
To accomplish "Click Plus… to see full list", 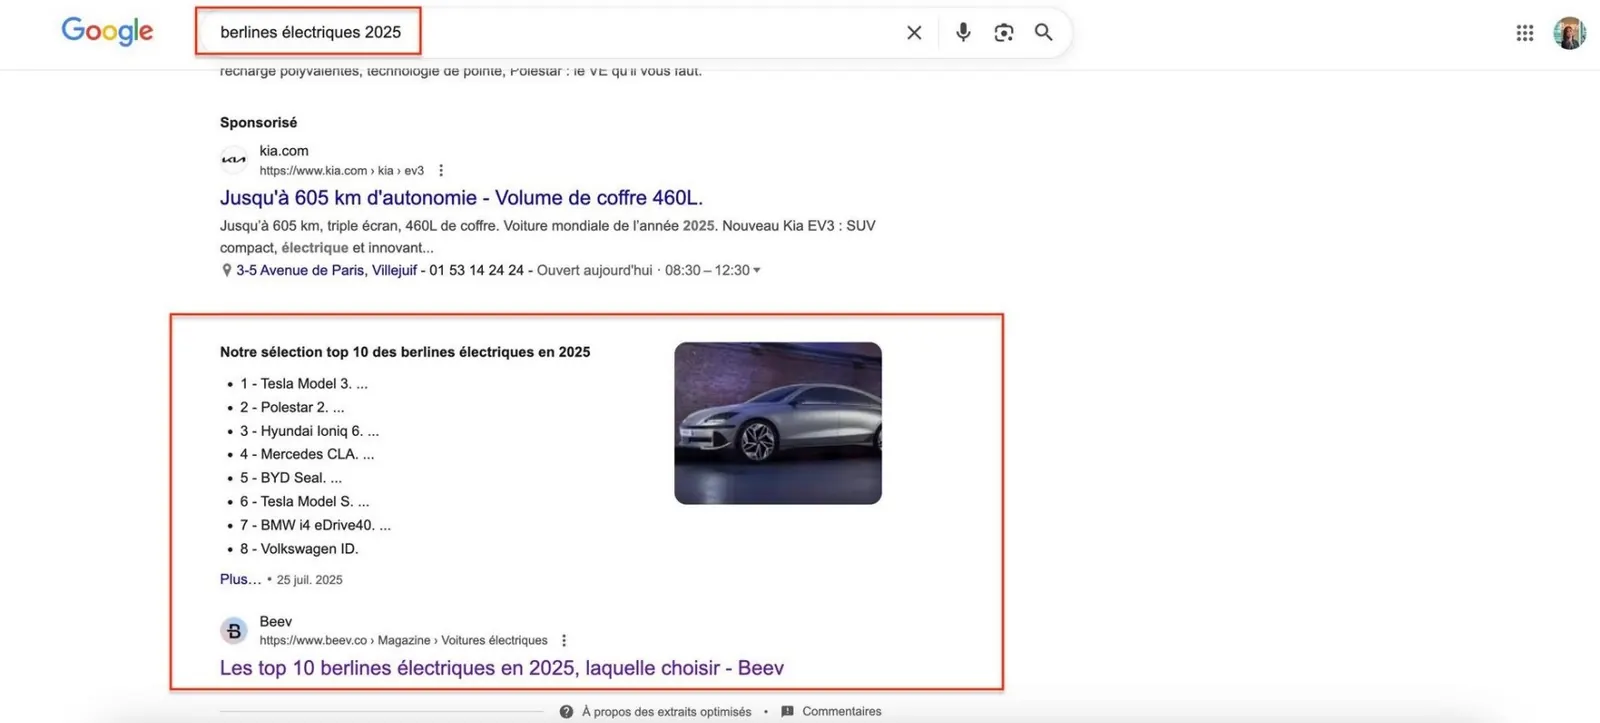I will [x=240, y=579].
